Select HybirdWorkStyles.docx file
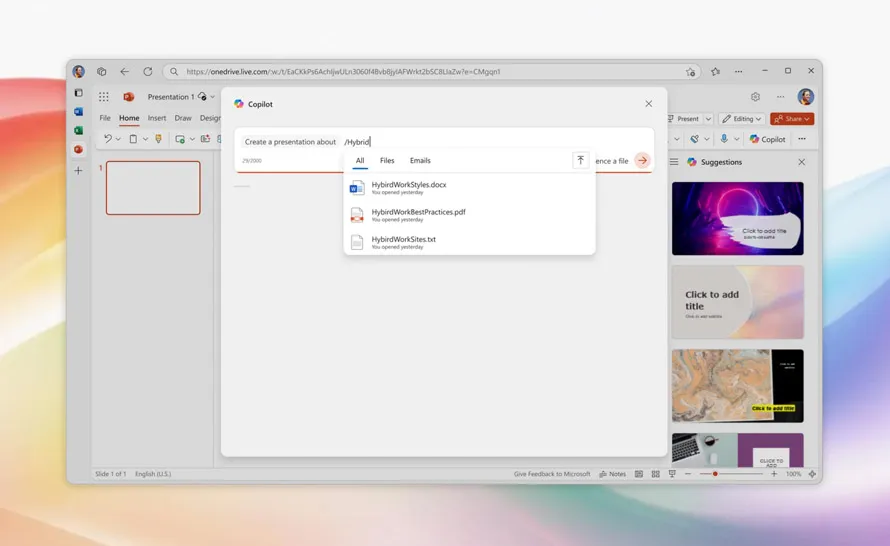 click(x=469, y=187)
